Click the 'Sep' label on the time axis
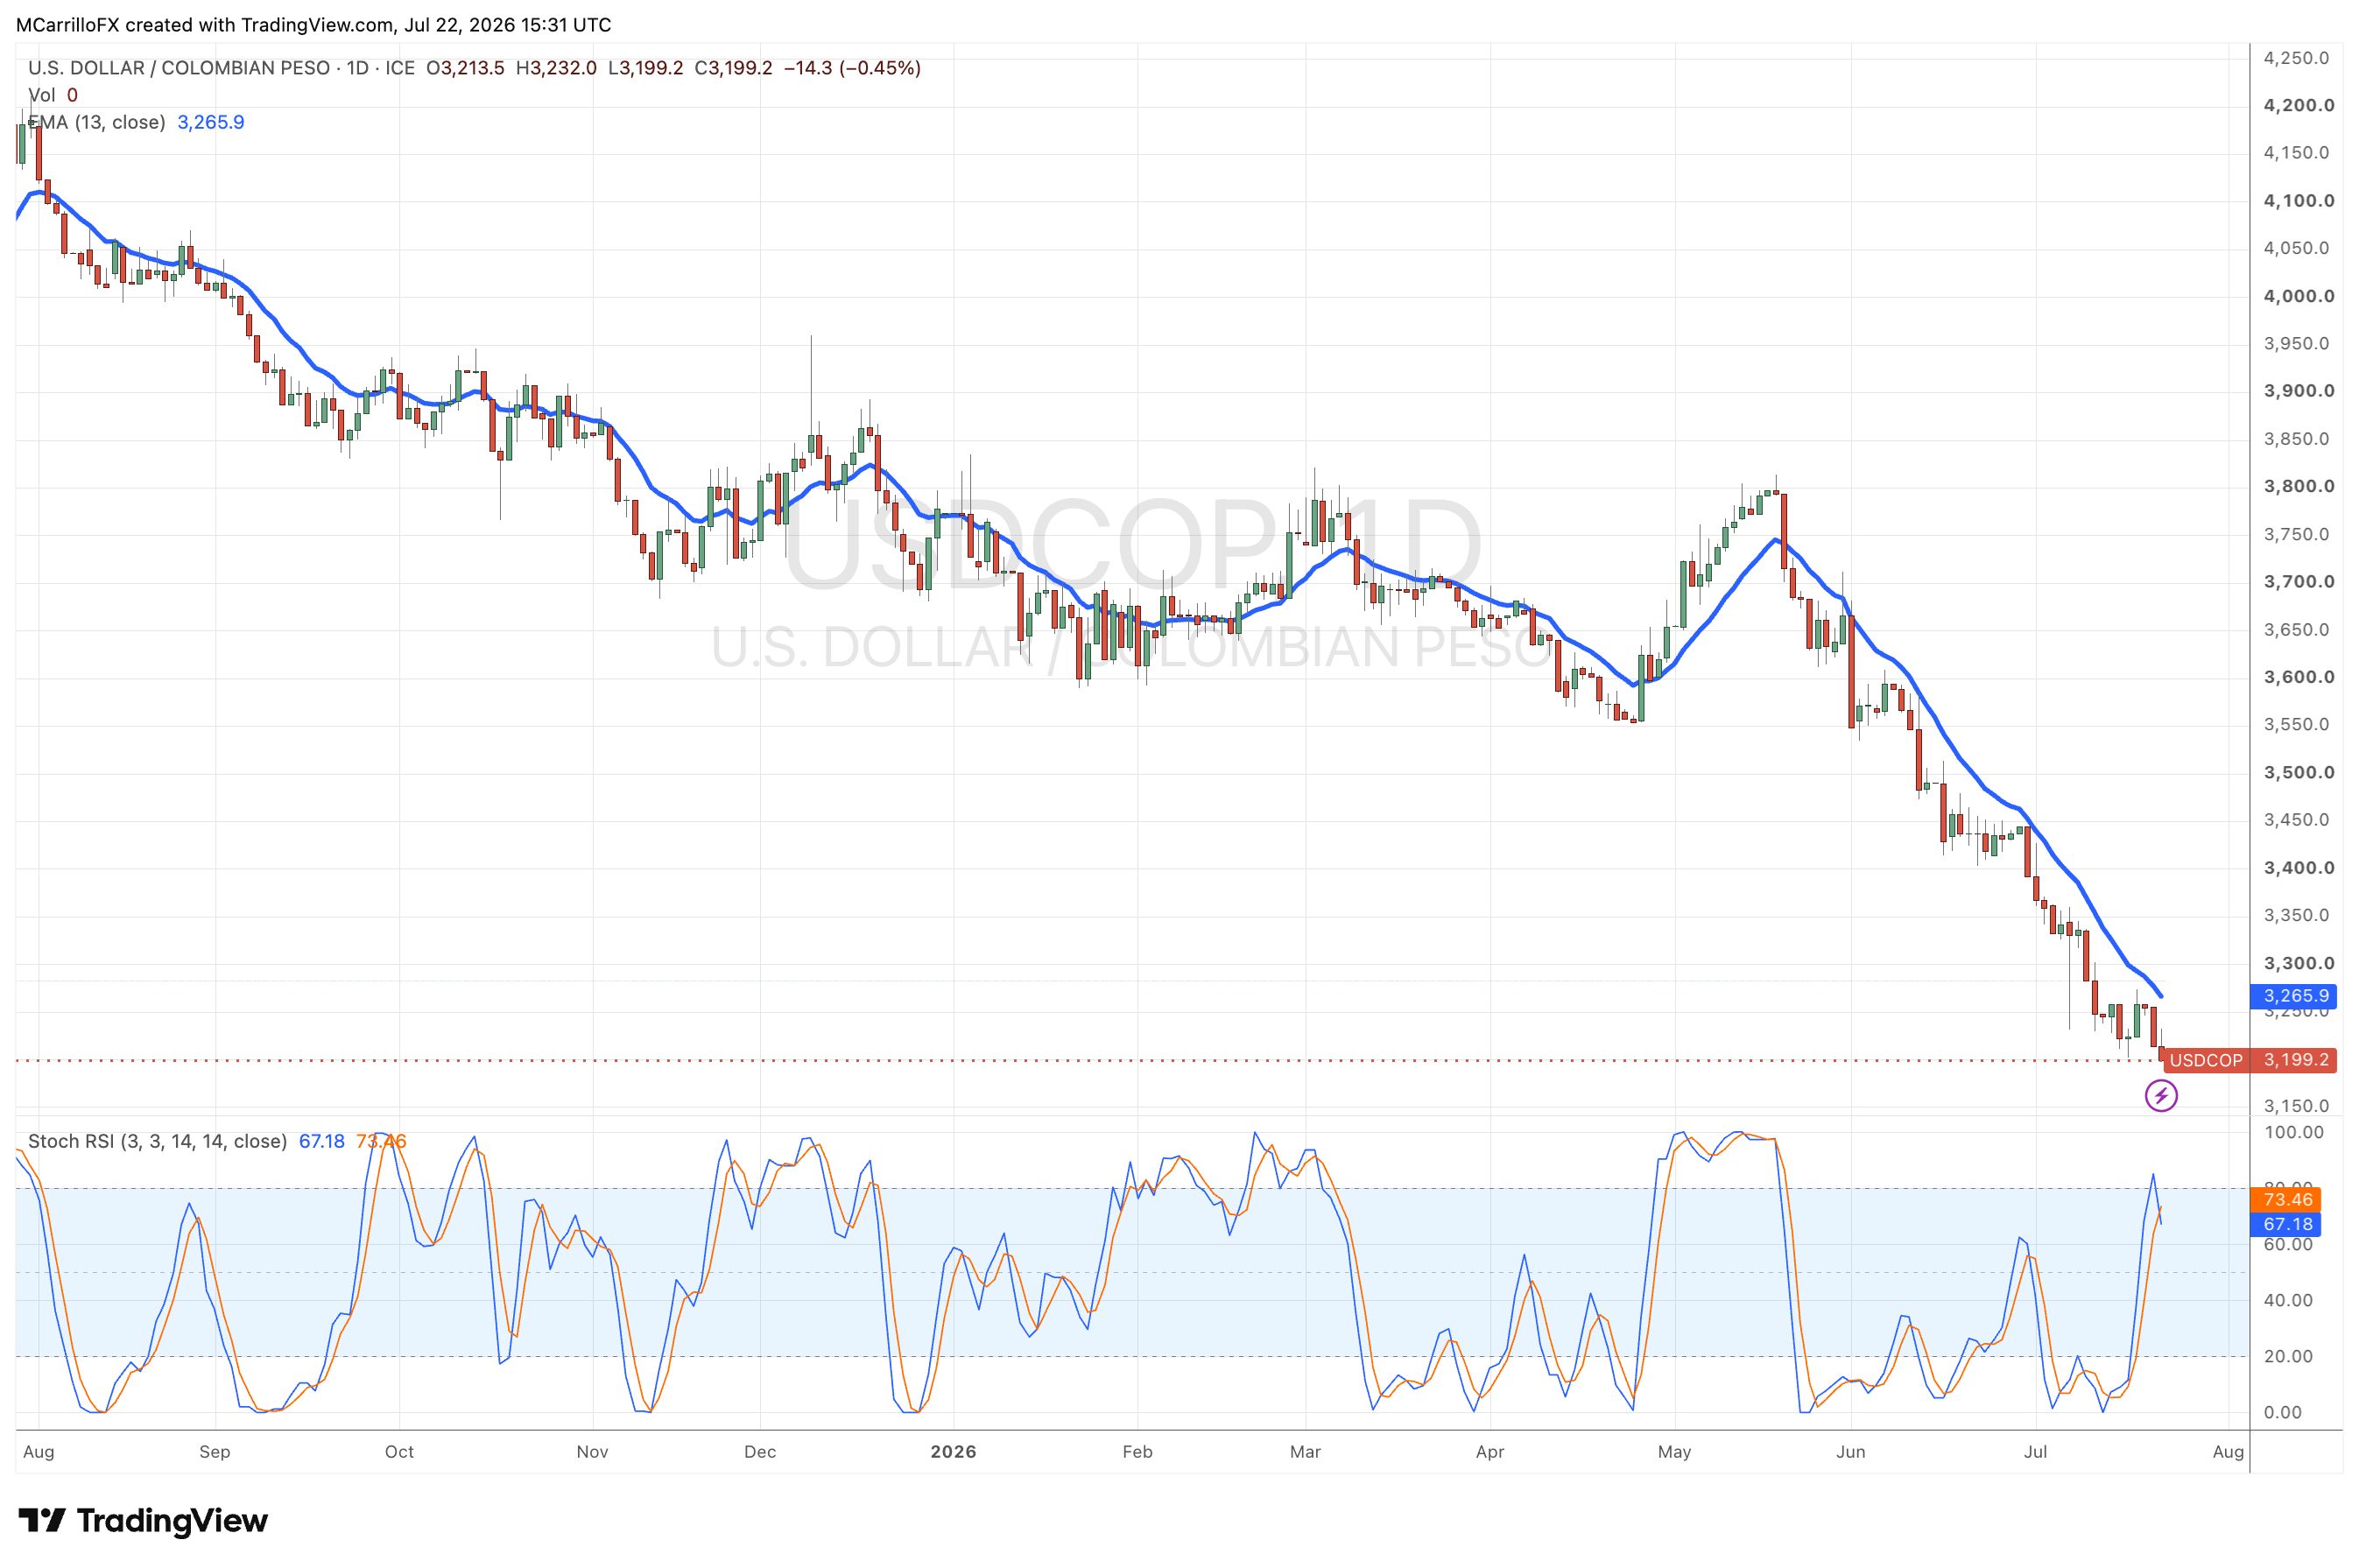Screen dimensions: 2359x1568 [x=215, y=1452]
